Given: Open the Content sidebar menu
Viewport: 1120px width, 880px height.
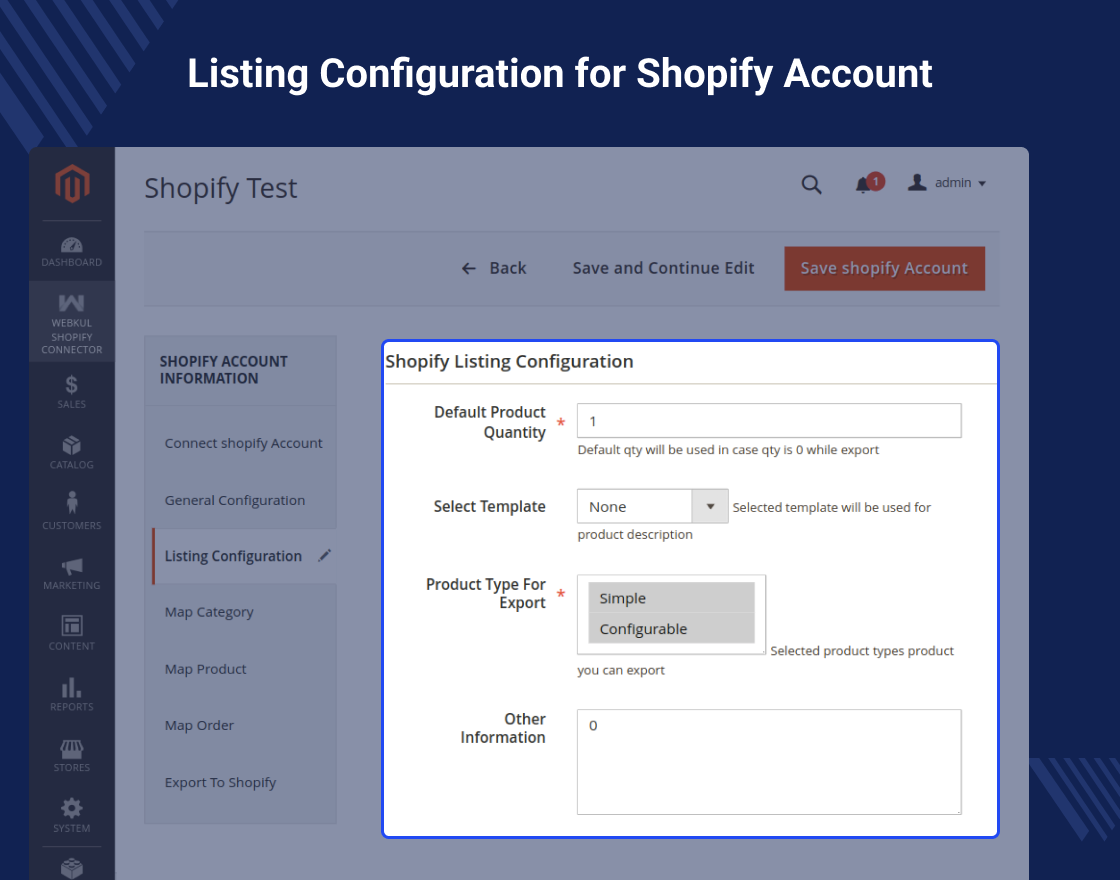Looking at the screenshot, I should click(71, 633).
